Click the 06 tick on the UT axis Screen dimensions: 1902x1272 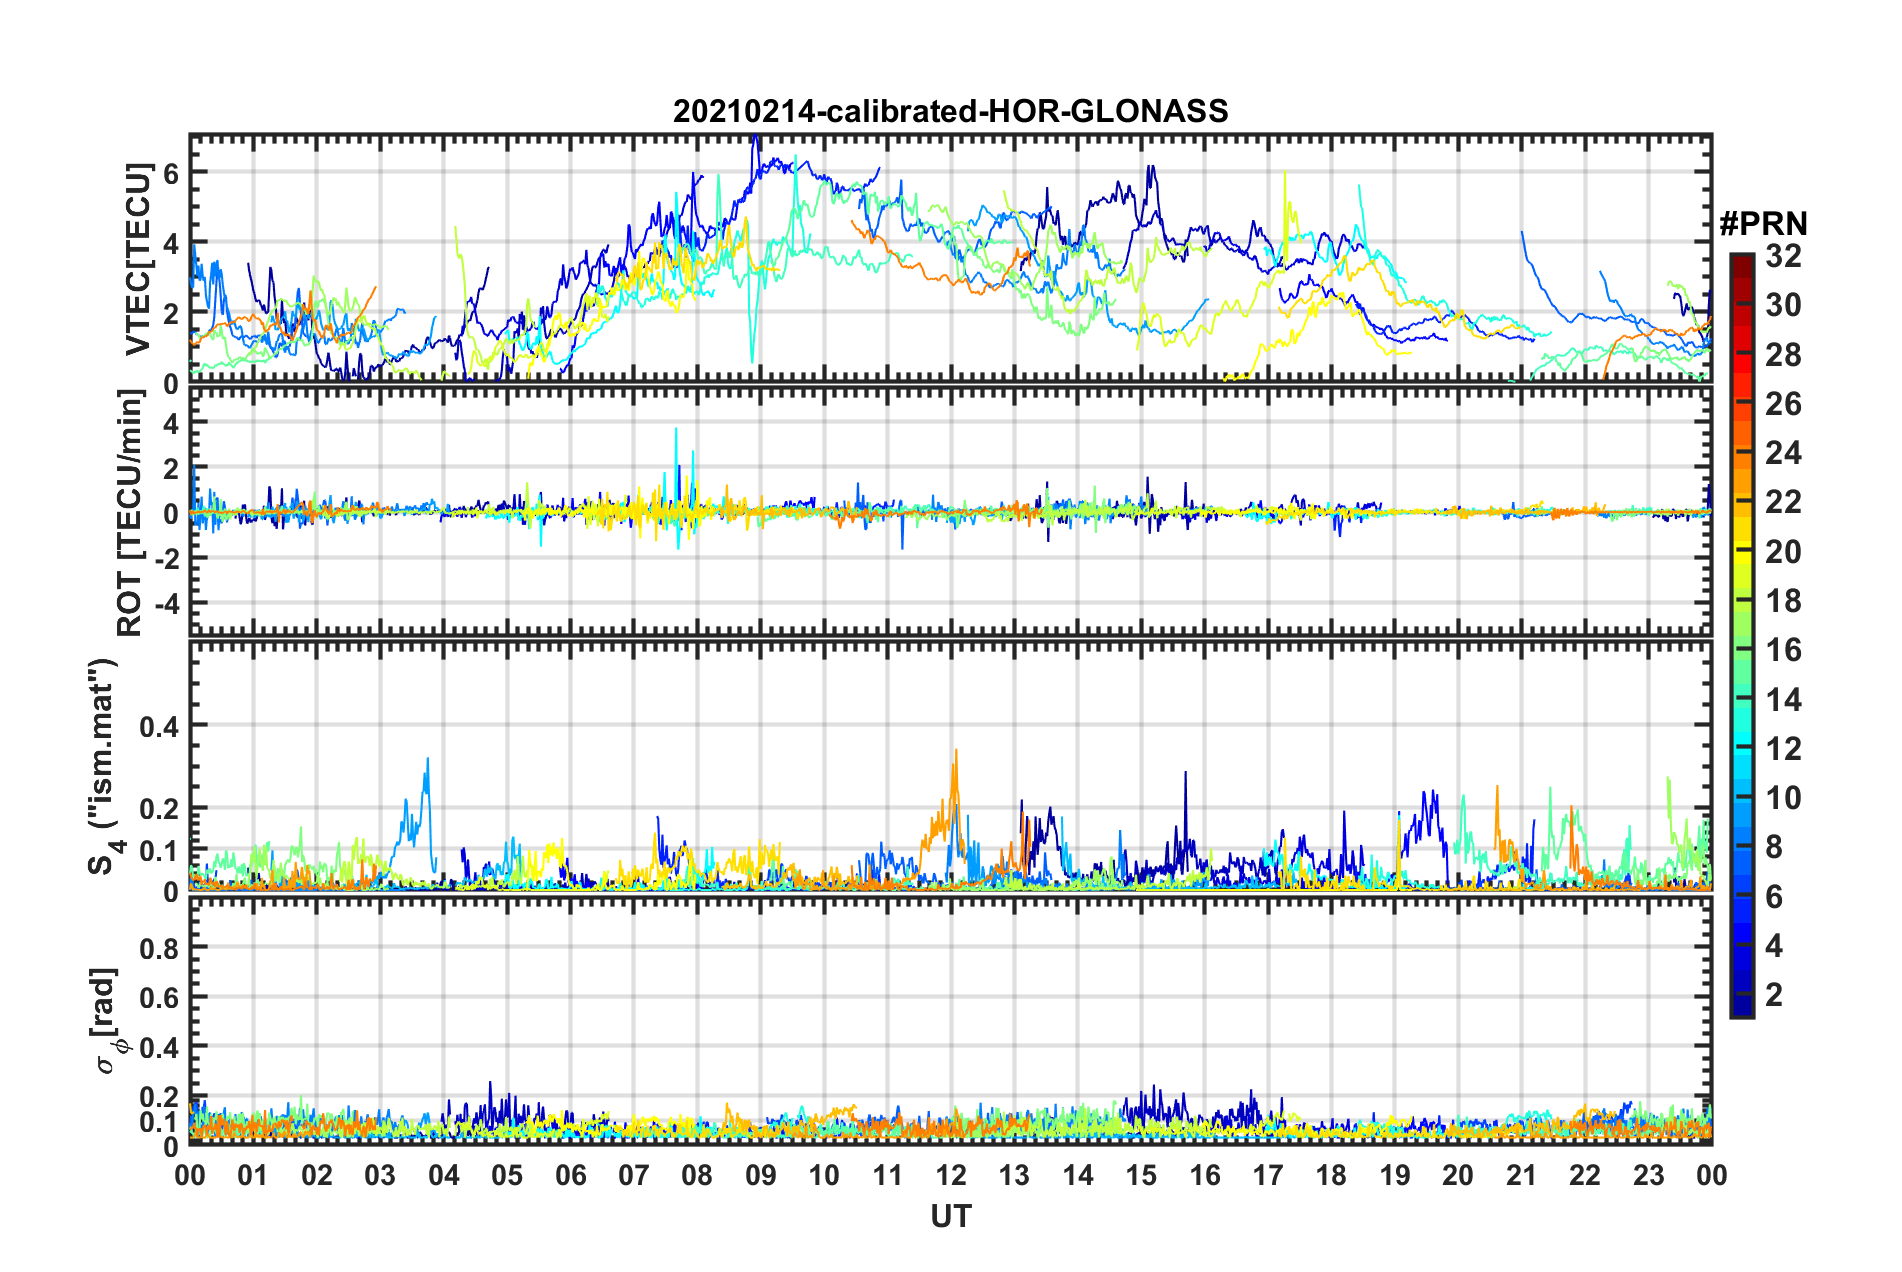pos(570,1175)
